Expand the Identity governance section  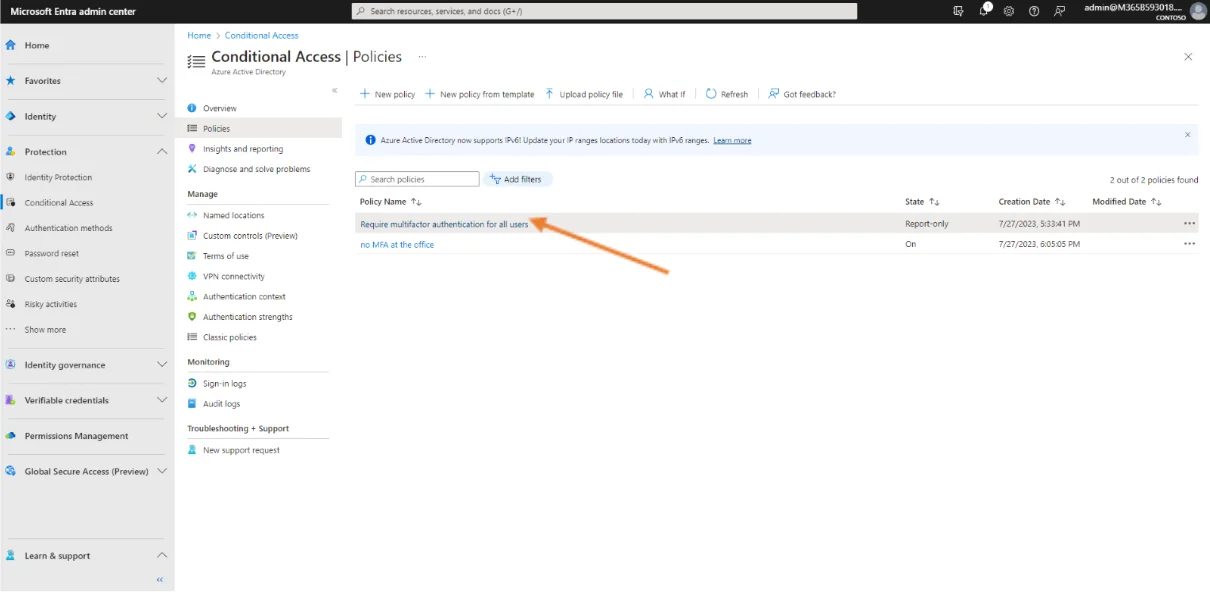(x=162, y=365)
